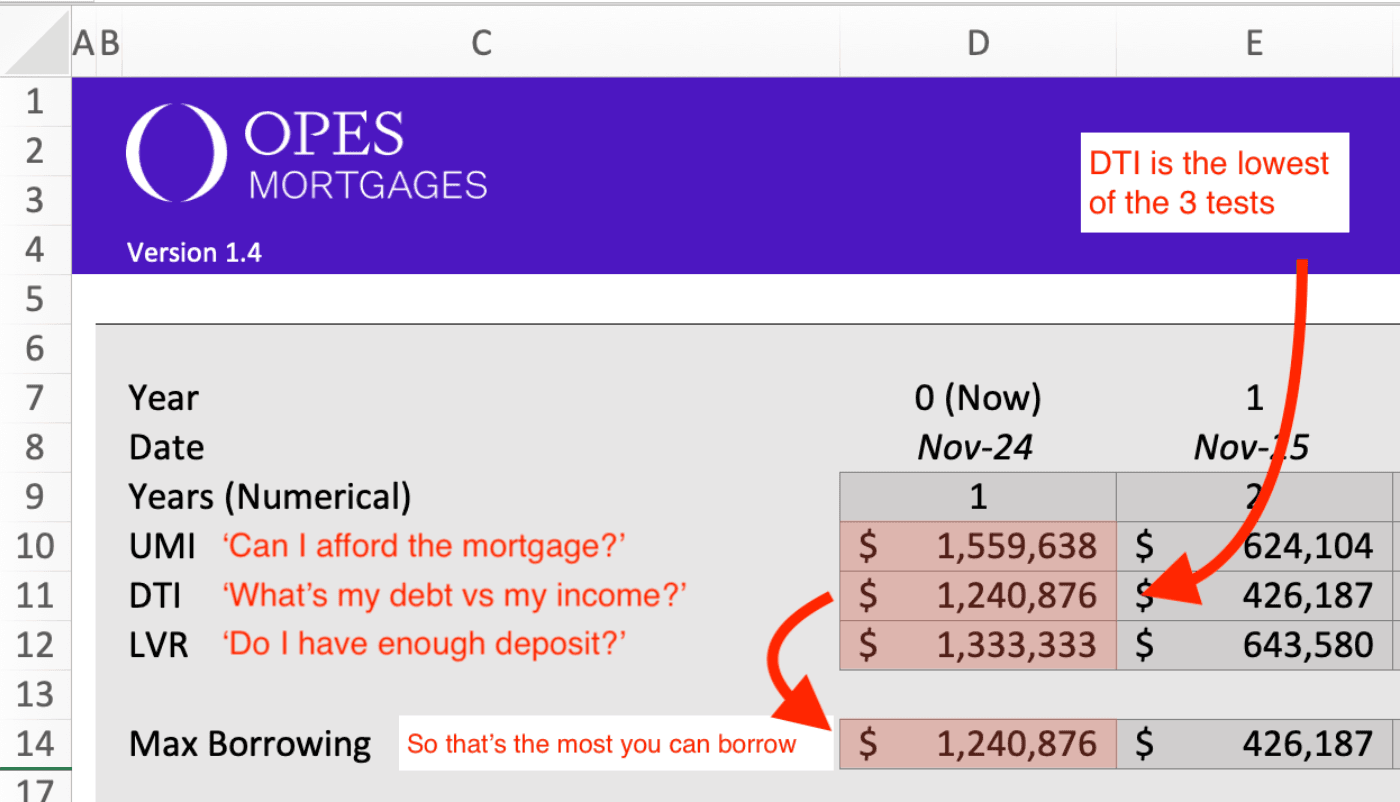Click the OPES Mortgages logo
Screen dimensions: 1400x802
tap(306, 153)
